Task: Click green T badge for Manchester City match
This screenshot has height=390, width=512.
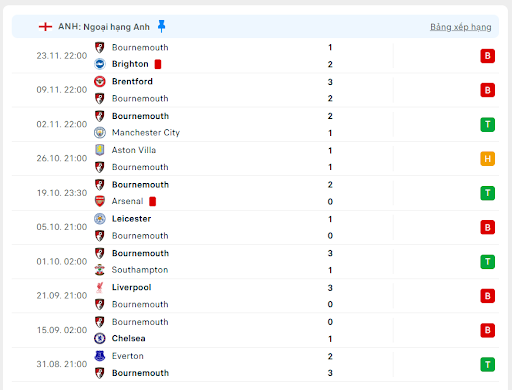Action: (x=487, y=124)
